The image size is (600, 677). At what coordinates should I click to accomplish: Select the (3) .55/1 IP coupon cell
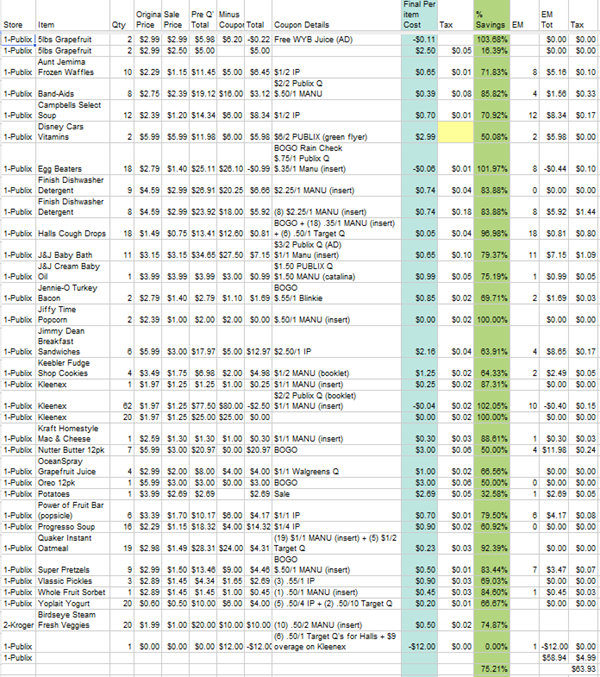(337, 582)
